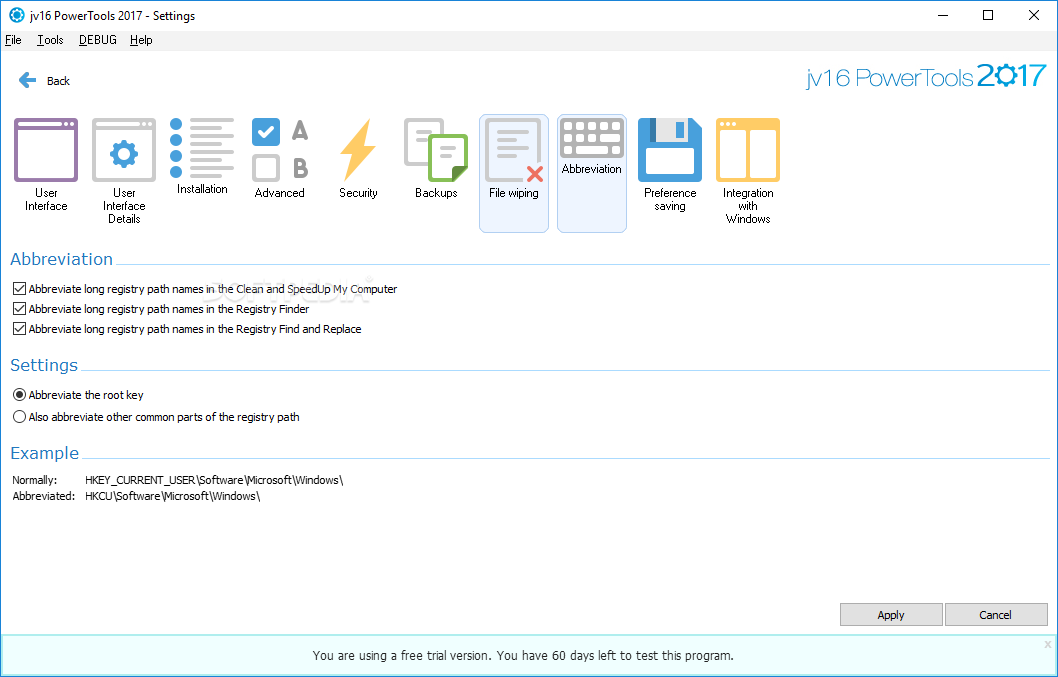Maximize the Settings window

tap(988, 15)
